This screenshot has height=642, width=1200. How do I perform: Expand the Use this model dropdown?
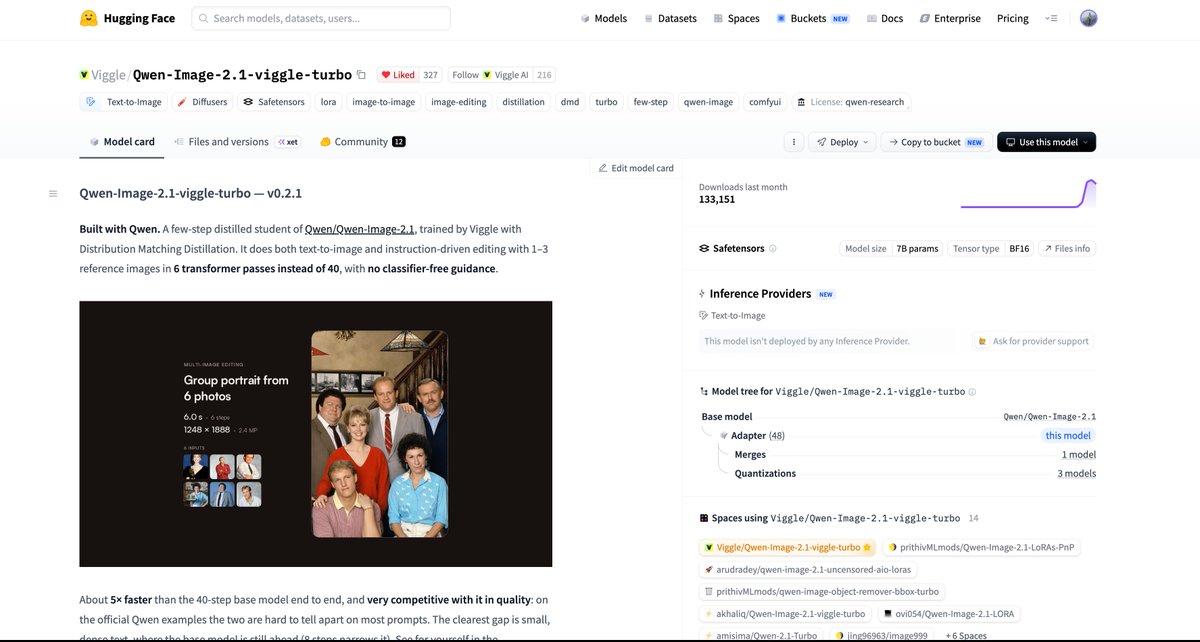(1046, 142)
